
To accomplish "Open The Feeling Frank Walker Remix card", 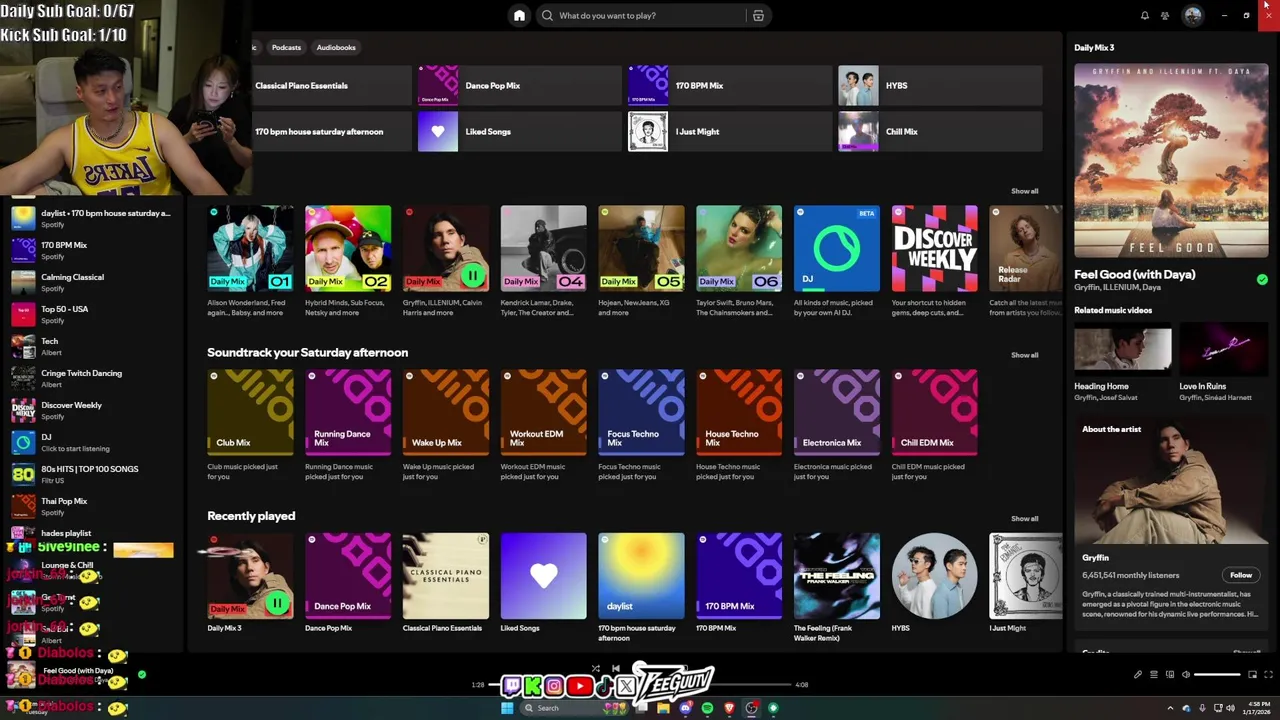I will point(837,588).
